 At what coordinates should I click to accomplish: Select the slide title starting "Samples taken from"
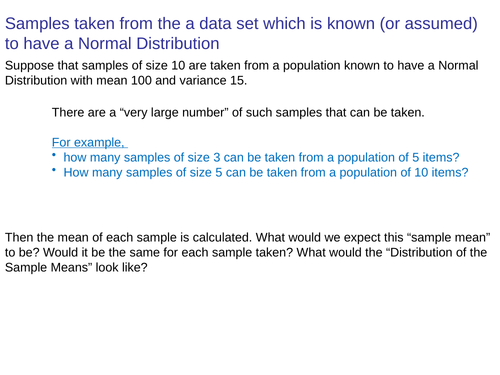[x=241, y=33]
